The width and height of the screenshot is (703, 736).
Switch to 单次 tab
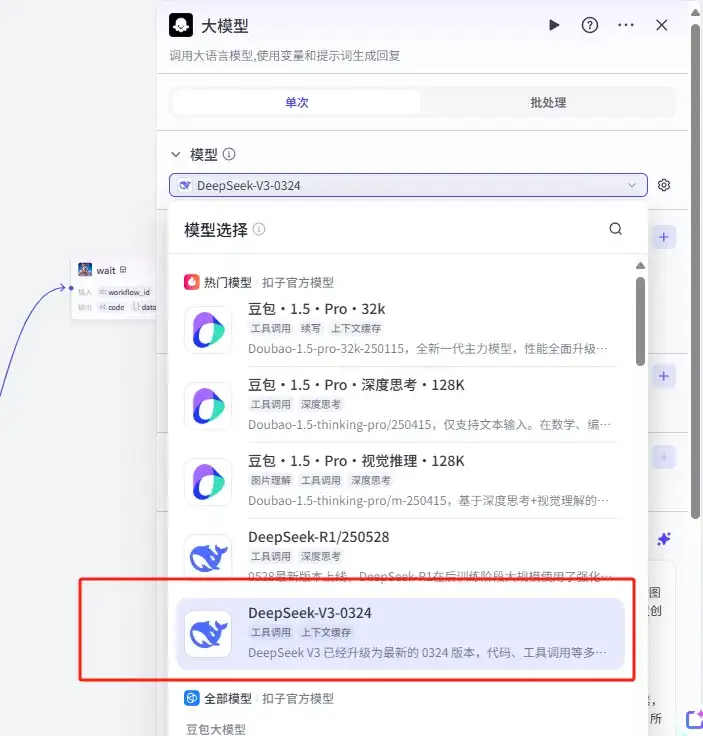click(297, 102)
